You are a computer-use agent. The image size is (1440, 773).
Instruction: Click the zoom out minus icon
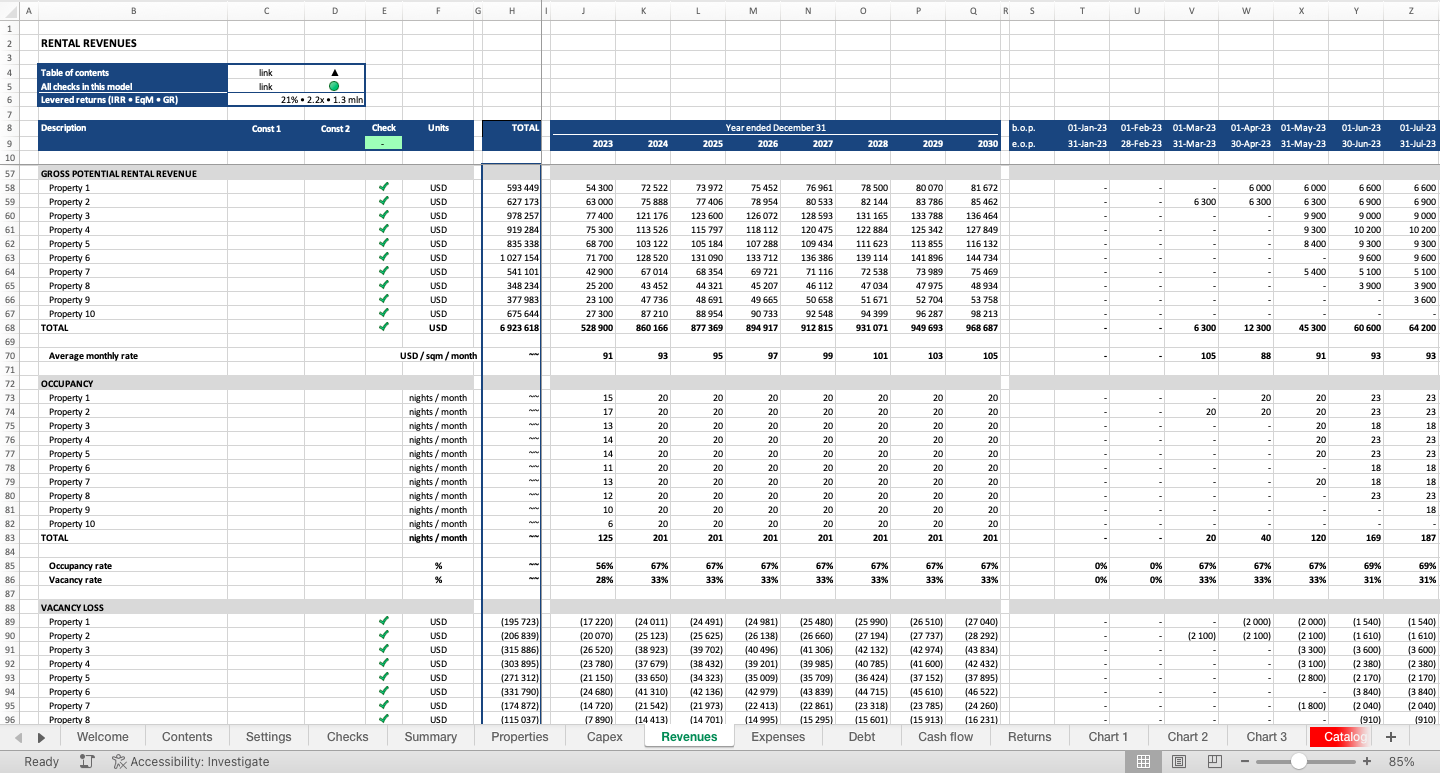[x=1245, y=761]
